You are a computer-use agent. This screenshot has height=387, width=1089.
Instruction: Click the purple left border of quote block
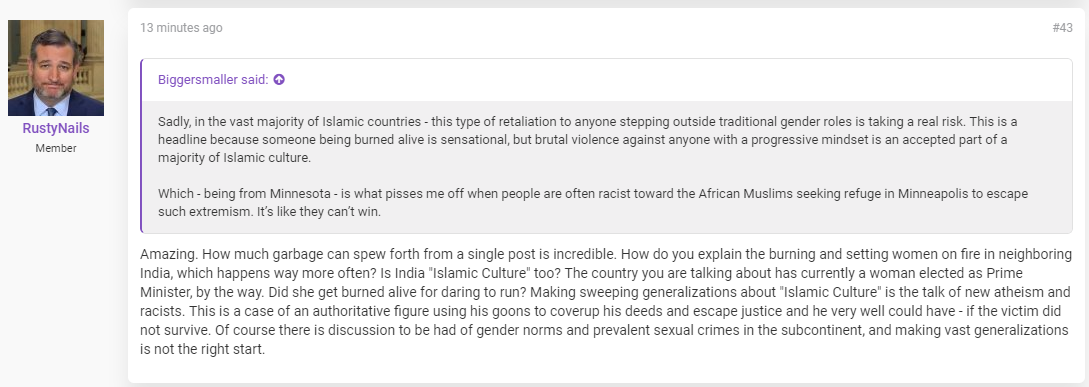click(x=142, y=146)
